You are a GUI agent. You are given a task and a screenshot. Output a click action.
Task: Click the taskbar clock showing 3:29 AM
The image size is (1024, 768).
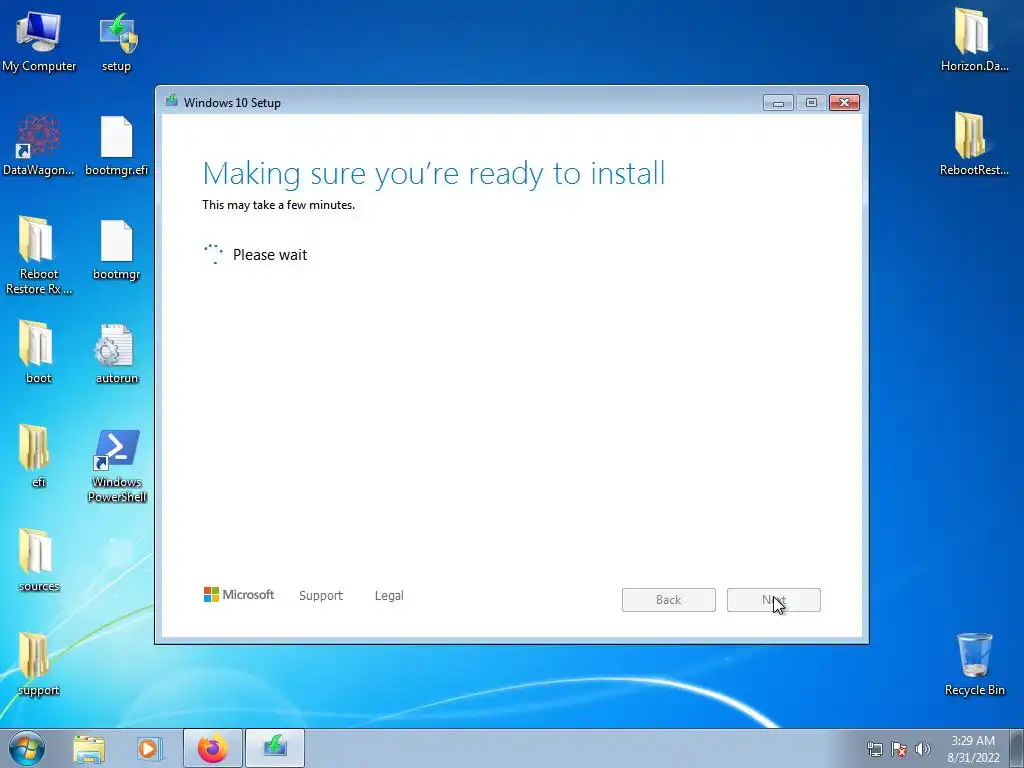point(973,749)
